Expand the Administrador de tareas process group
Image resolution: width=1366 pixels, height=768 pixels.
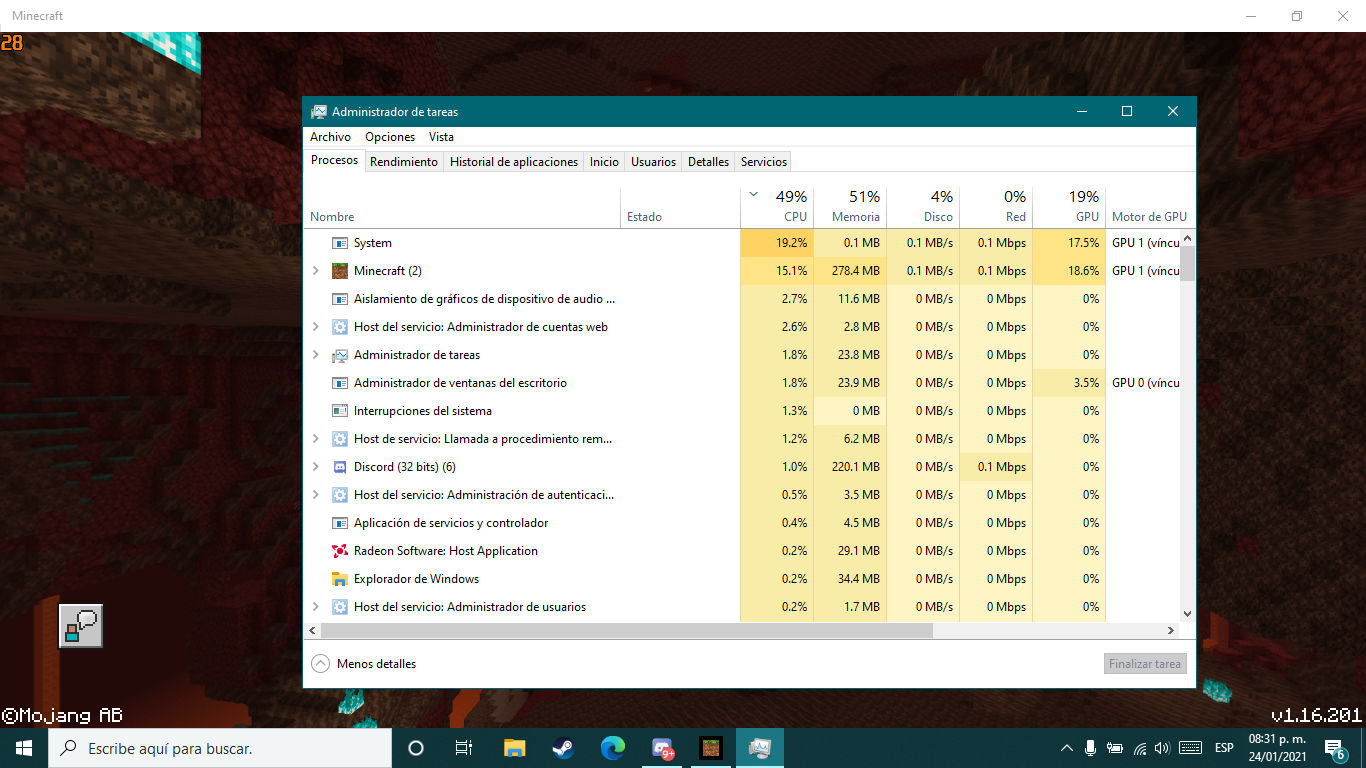coord(316,355)
